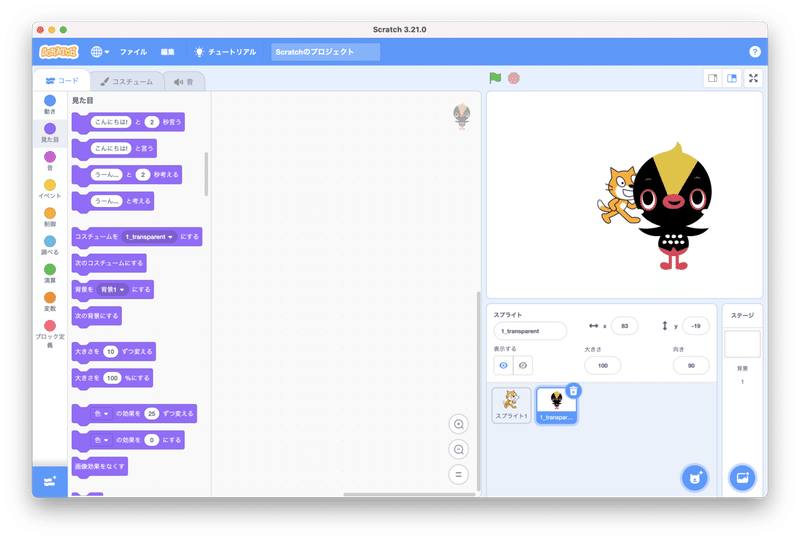Select the purple 音 sound category
This screenshot has width=800, height=540.
pyautogui.click(x=49, y=161)
